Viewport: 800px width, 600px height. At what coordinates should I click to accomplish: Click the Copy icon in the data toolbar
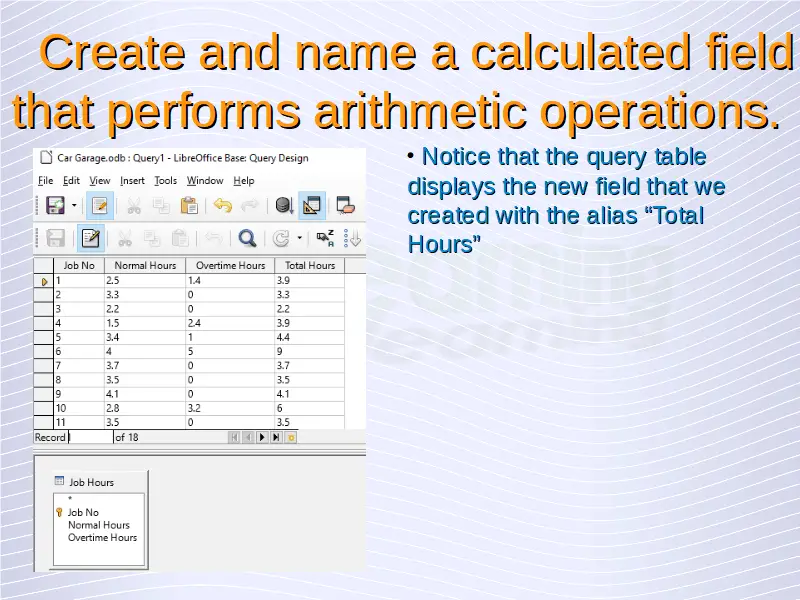[152, 238]
